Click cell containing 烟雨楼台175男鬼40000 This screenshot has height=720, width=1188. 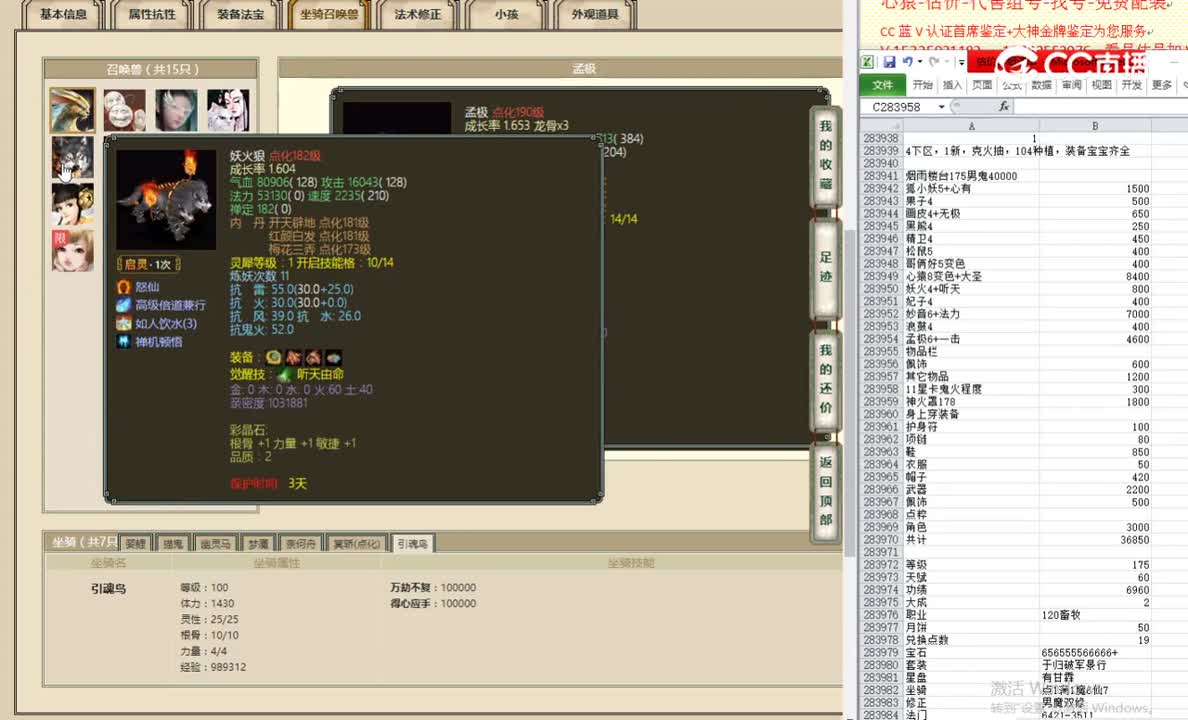(971, 176)
